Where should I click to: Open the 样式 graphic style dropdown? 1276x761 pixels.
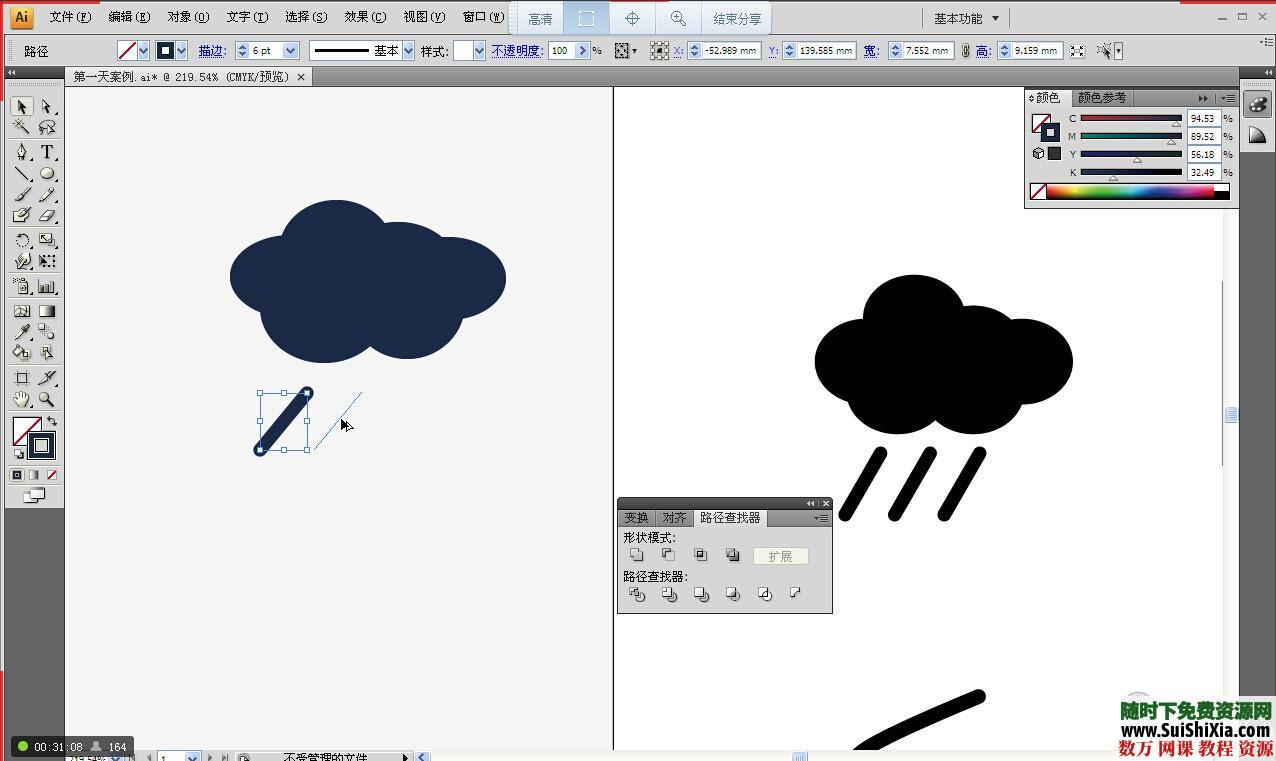(x=479, y=51)
